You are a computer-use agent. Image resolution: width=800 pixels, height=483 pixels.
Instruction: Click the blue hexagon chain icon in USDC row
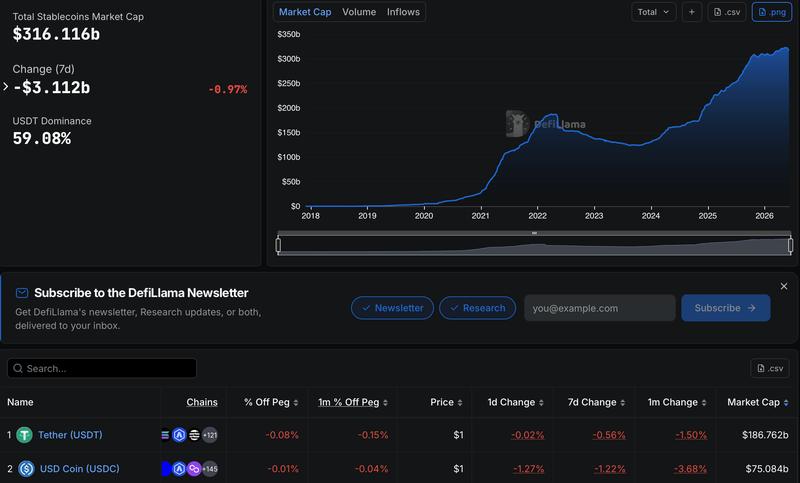tap(179, 468)
